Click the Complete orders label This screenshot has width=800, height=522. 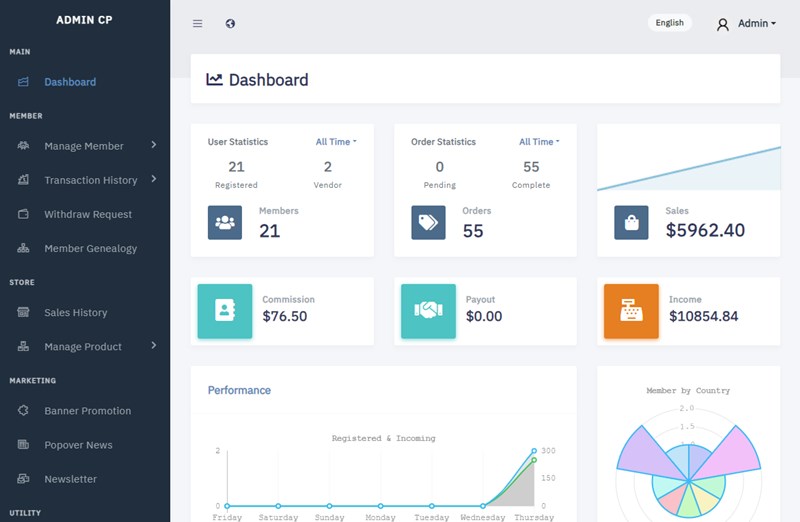click(x=531, y=185)
